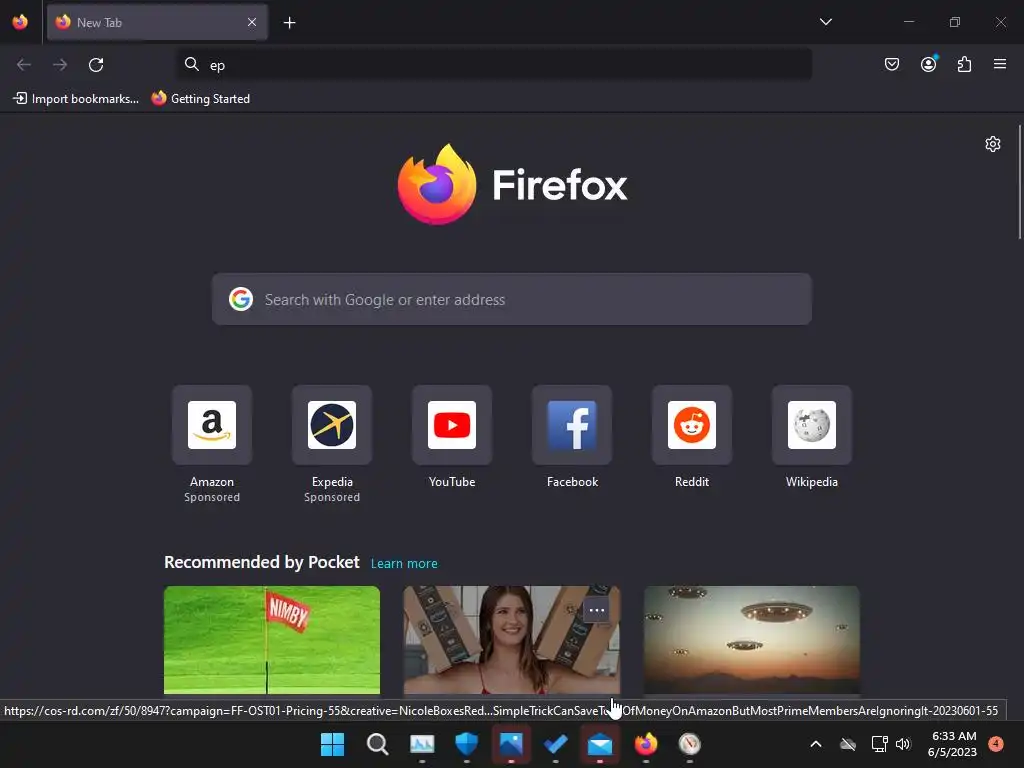
Task: Open the UFO sunset story thumbnail
Action: (x=752, y=640)
